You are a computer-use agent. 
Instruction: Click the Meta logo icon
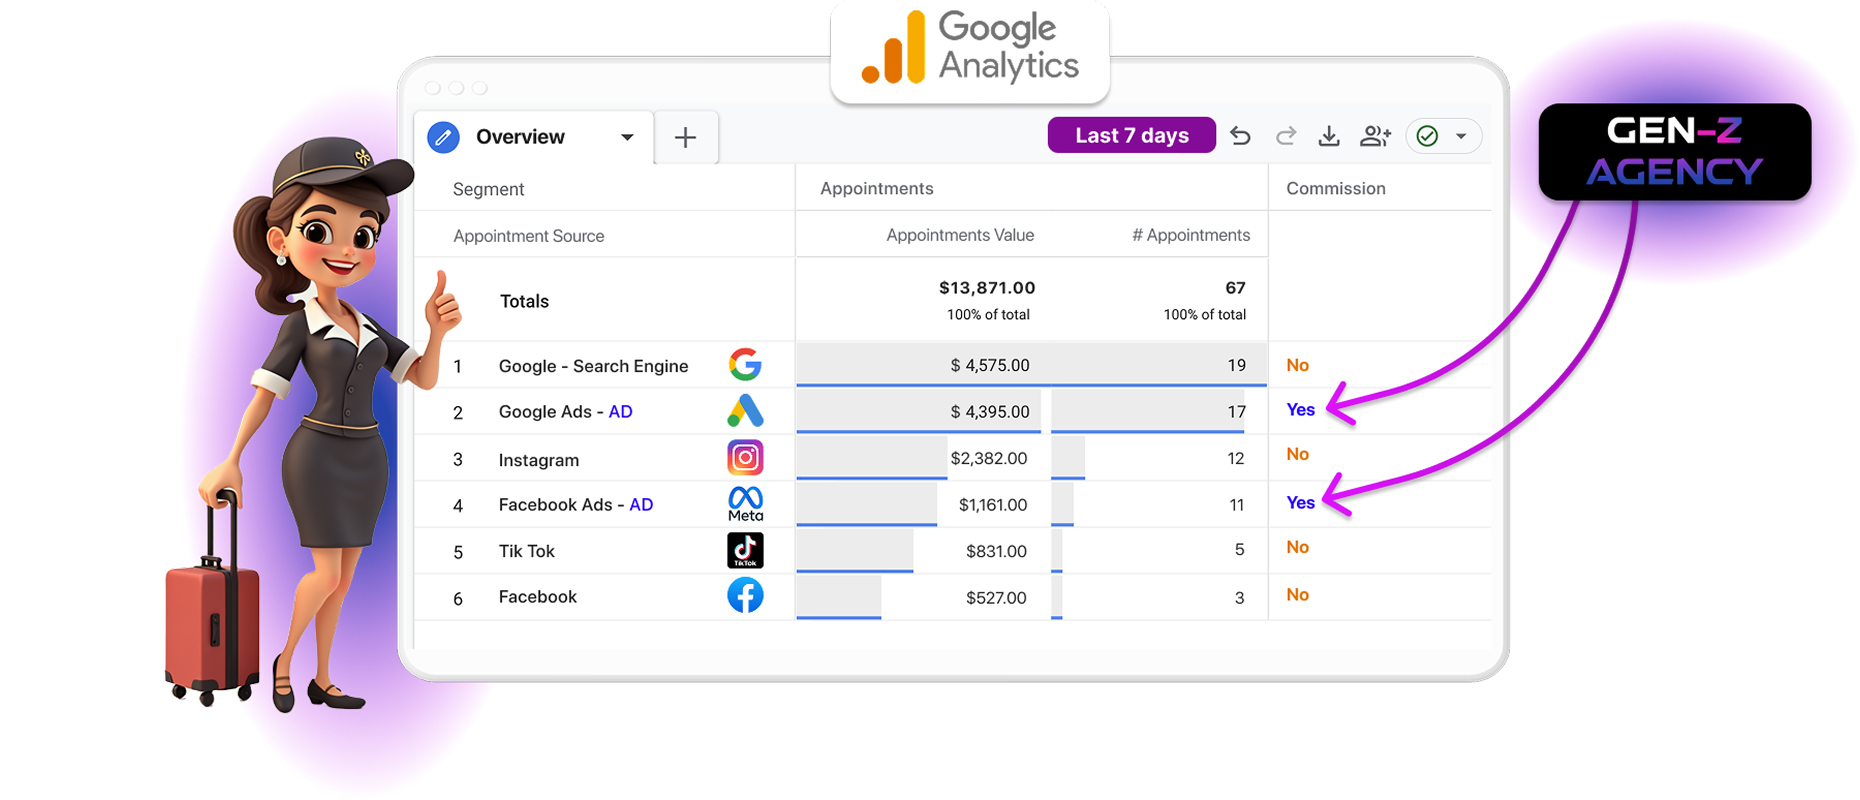coord(745,503)
